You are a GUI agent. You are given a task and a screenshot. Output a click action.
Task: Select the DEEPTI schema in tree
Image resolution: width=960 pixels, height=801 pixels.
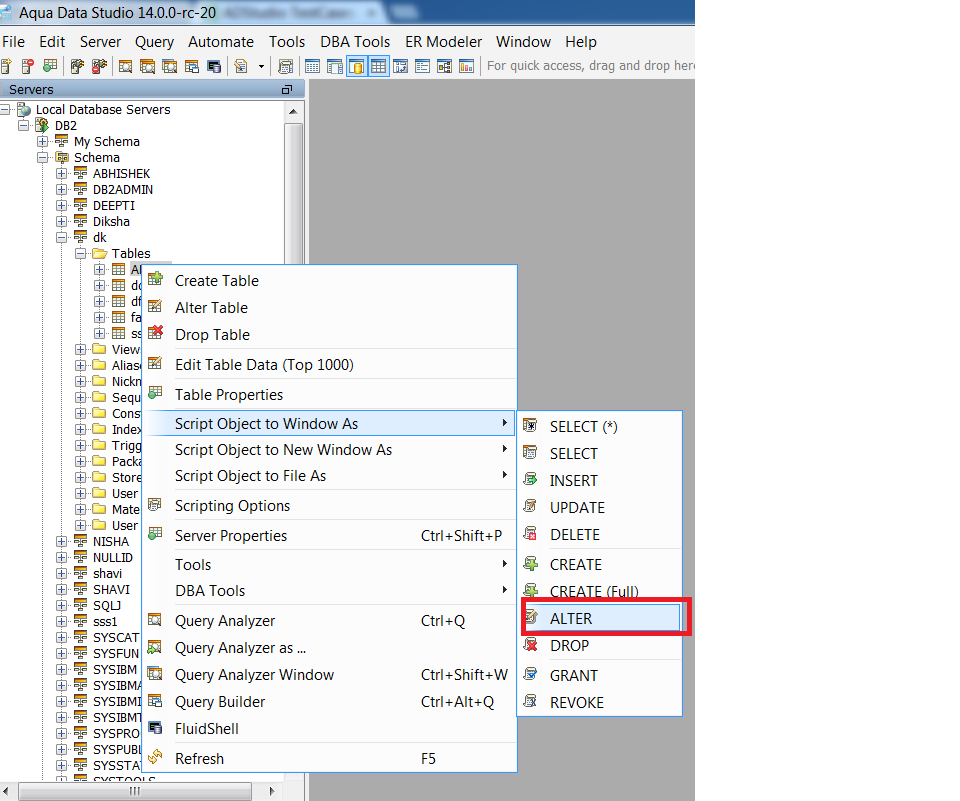point(114,206)
